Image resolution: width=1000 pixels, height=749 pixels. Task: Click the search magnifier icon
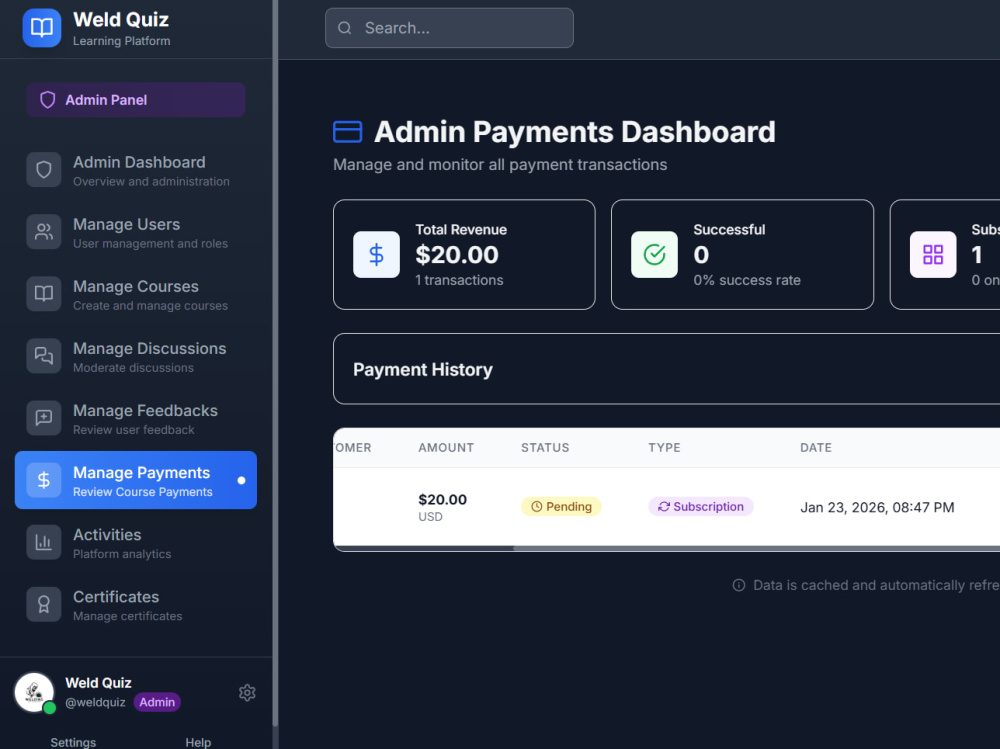coord(345,28)
